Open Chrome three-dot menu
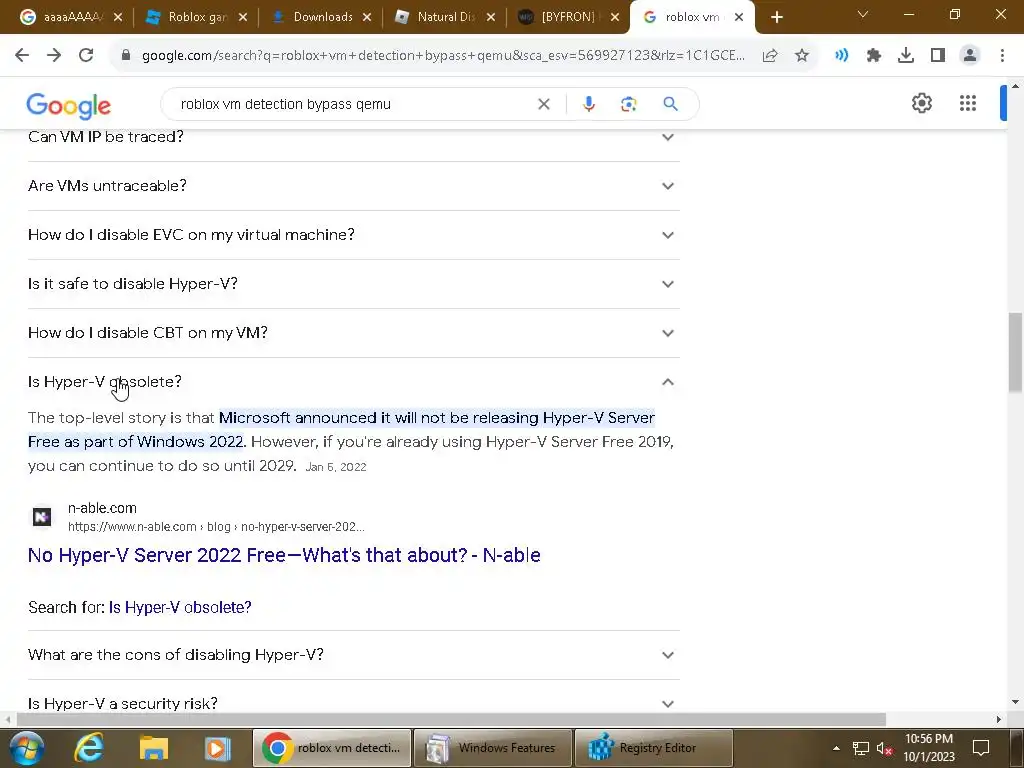The width and height of the screenshot is (1024, 768). click(x=1002, y=56)
